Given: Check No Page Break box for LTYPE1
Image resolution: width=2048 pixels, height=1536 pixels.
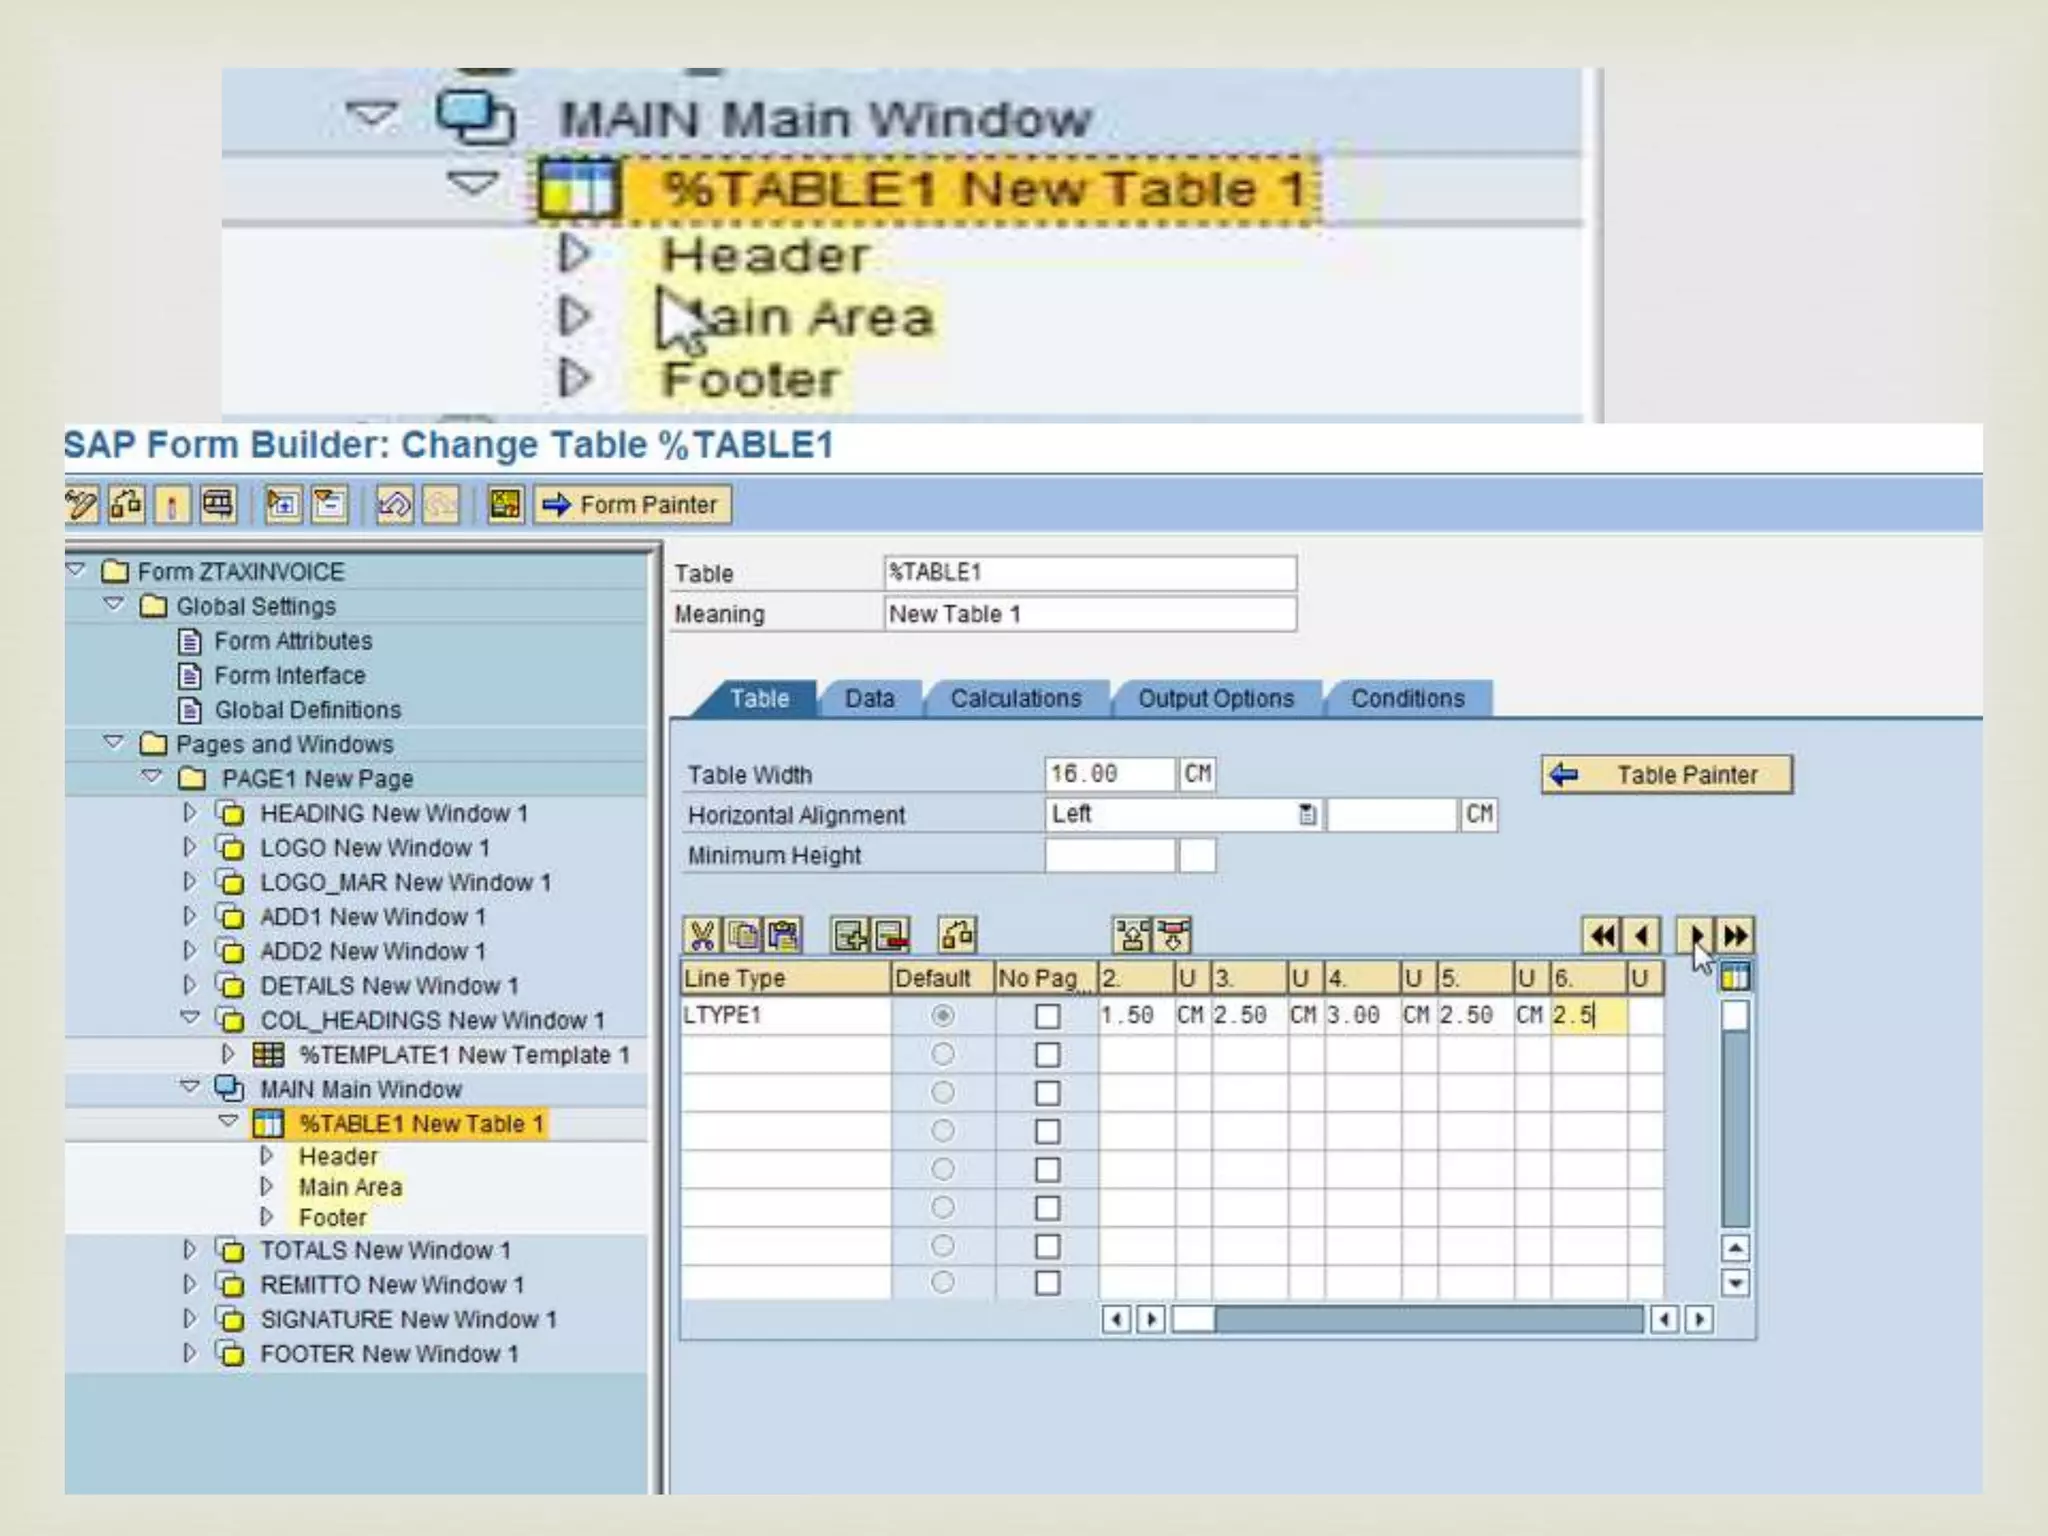Looking at the screenshot, I should 1047,1016.
